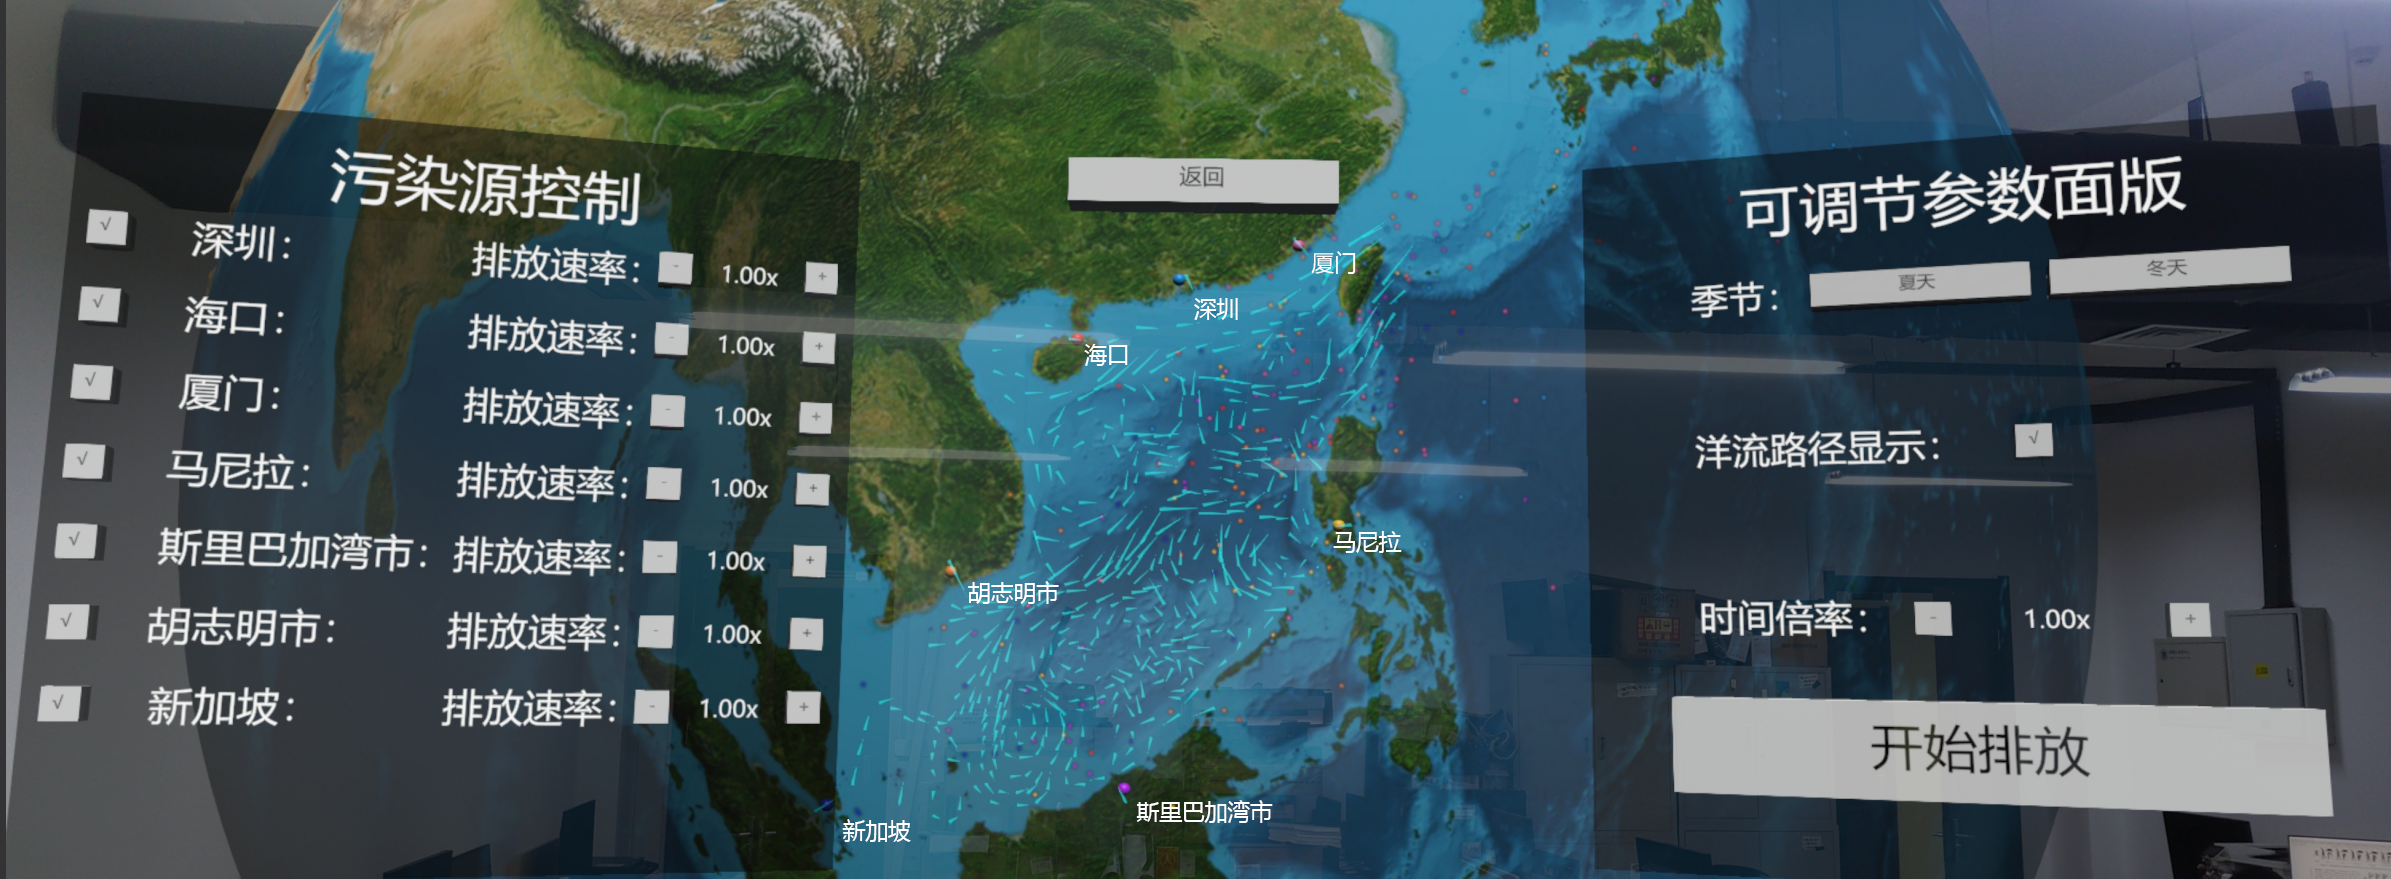Click the 可调节参数面版 panel title
This screenshot has width=2391, height=879.
point(1962,196)
